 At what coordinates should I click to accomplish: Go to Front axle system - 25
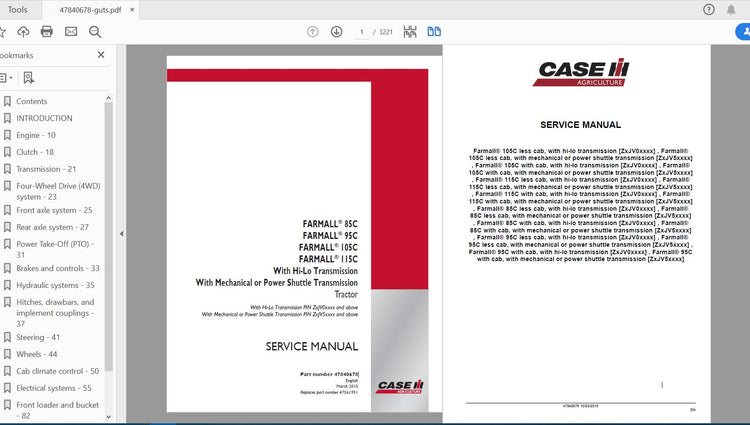(x=54, y=210)
